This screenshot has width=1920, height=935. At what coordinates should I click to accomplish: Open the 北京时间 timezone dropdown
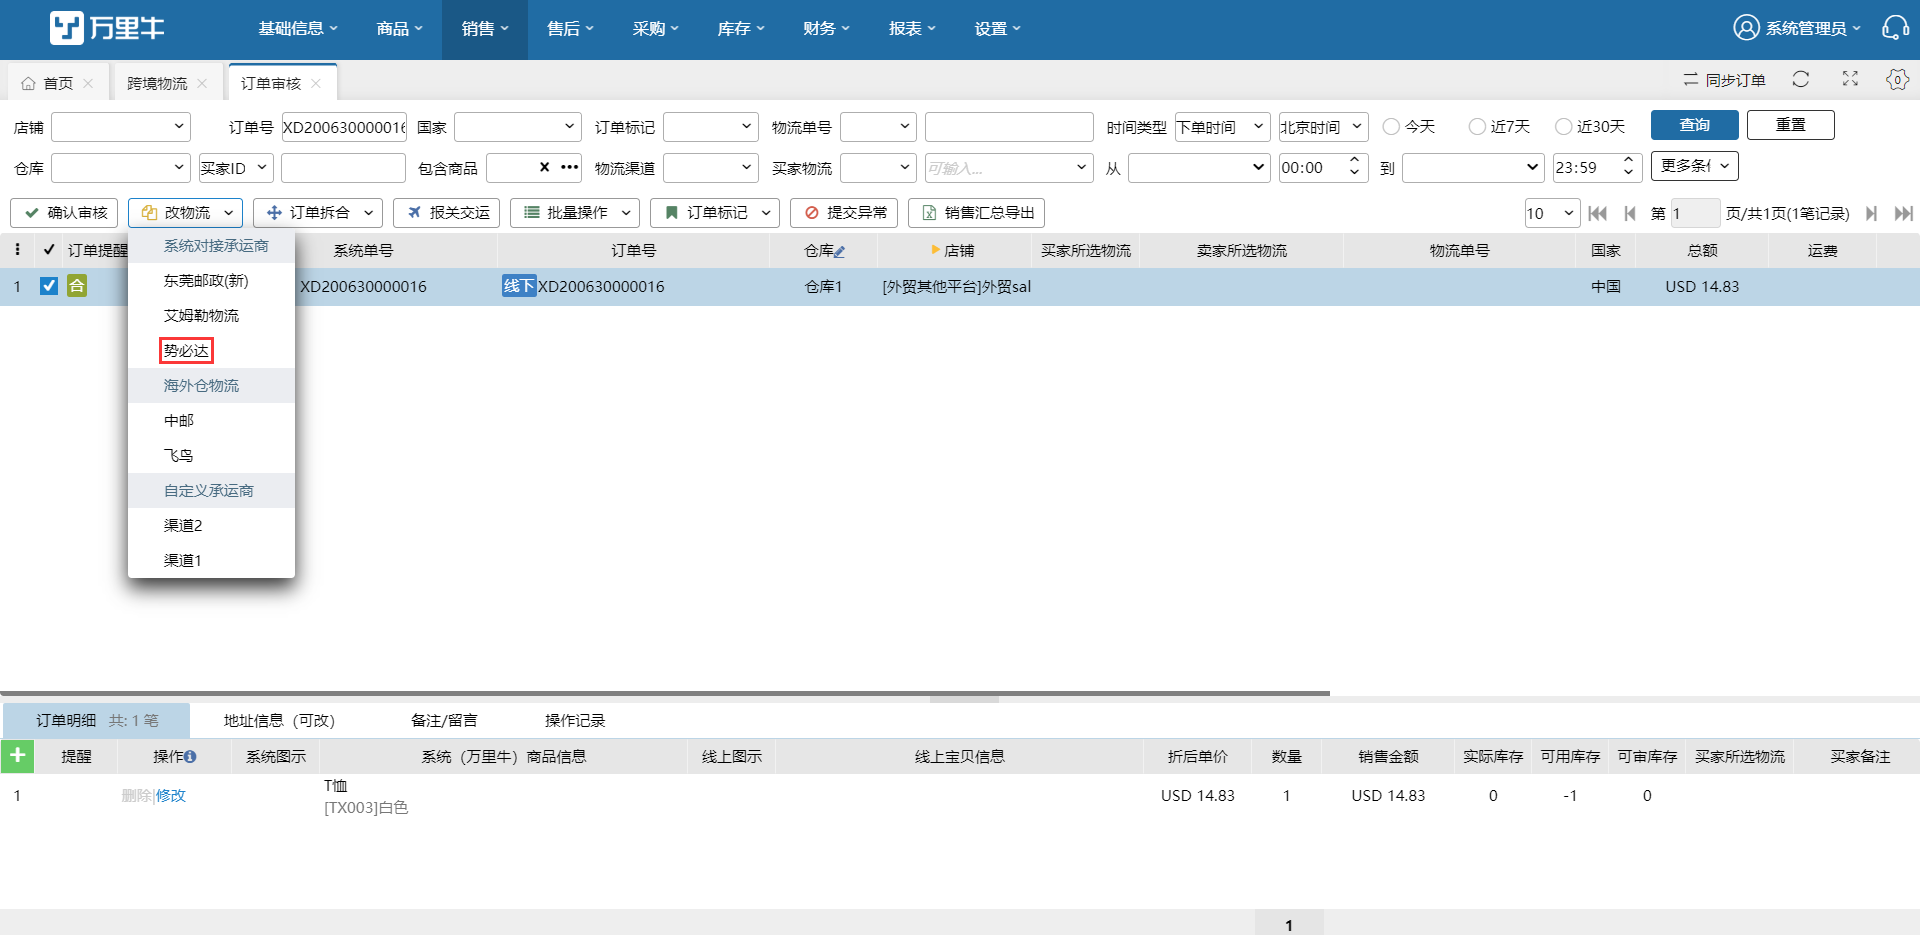click(1323, 127)
